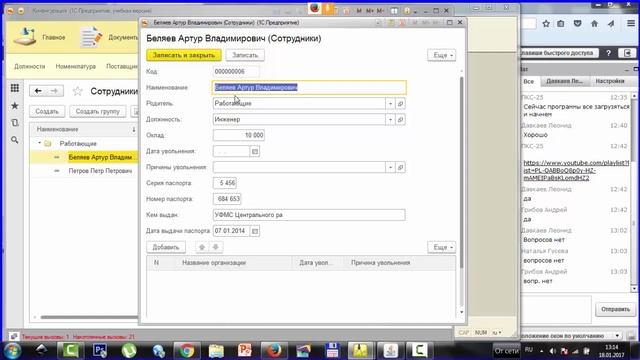Open the lower Еще menu above the table
Screen dimensions: 640x360
pyautogui.click(x=441, y=247)
